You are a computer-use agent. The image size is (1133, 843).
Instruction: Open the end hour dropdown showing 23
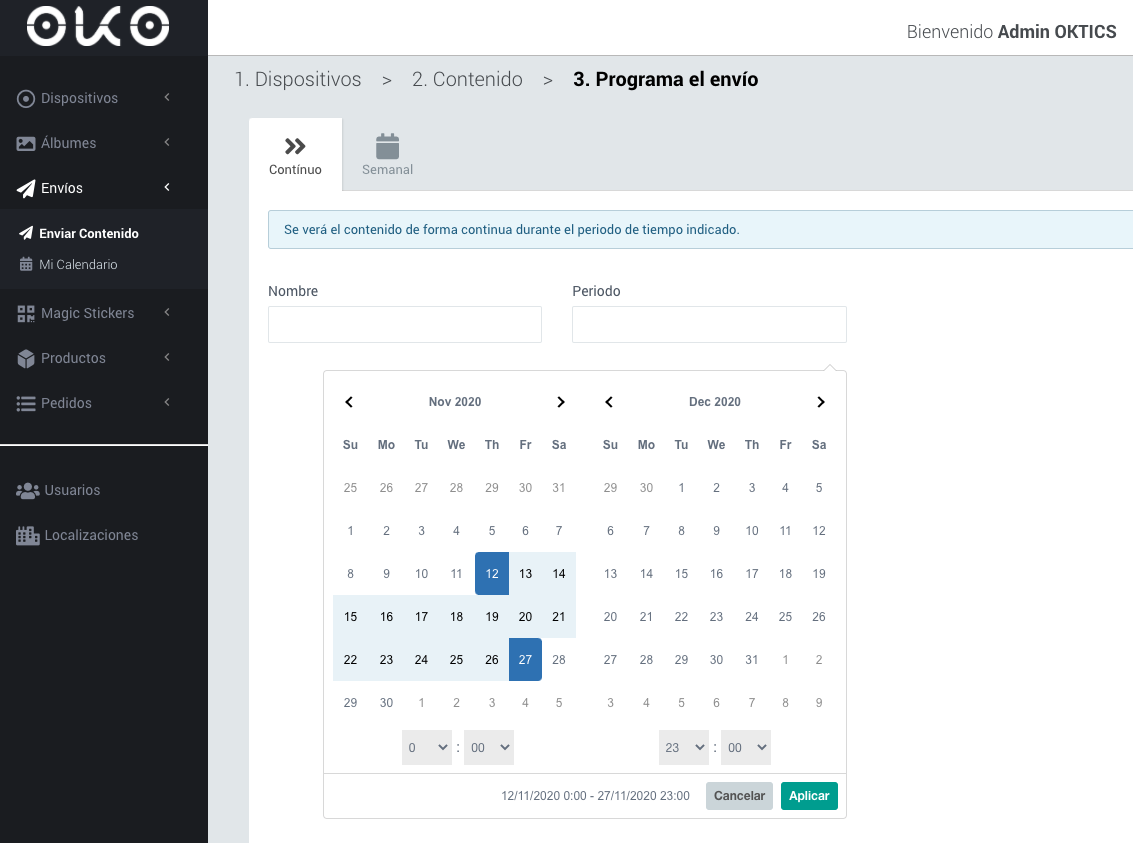tap(684, 748)
